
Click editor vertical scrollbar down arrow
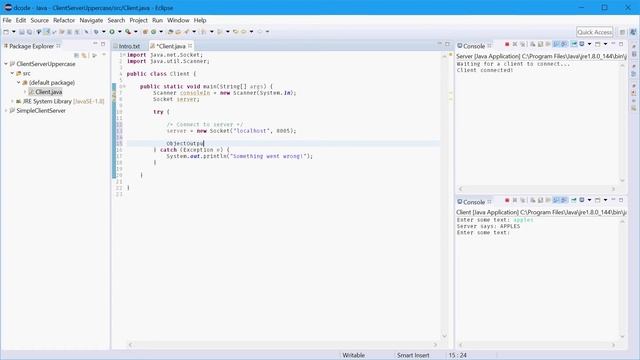coord(444,336)
